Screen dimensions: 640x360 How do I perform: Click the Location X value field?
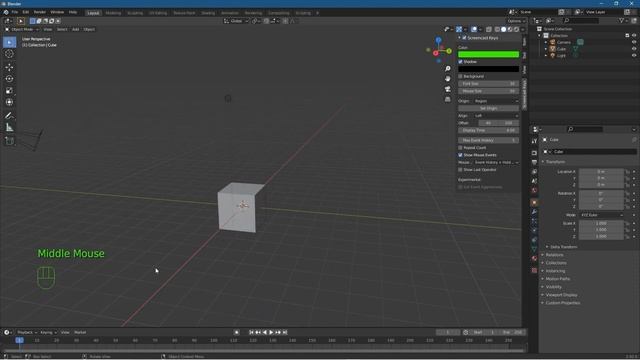[x=601, y=172]
